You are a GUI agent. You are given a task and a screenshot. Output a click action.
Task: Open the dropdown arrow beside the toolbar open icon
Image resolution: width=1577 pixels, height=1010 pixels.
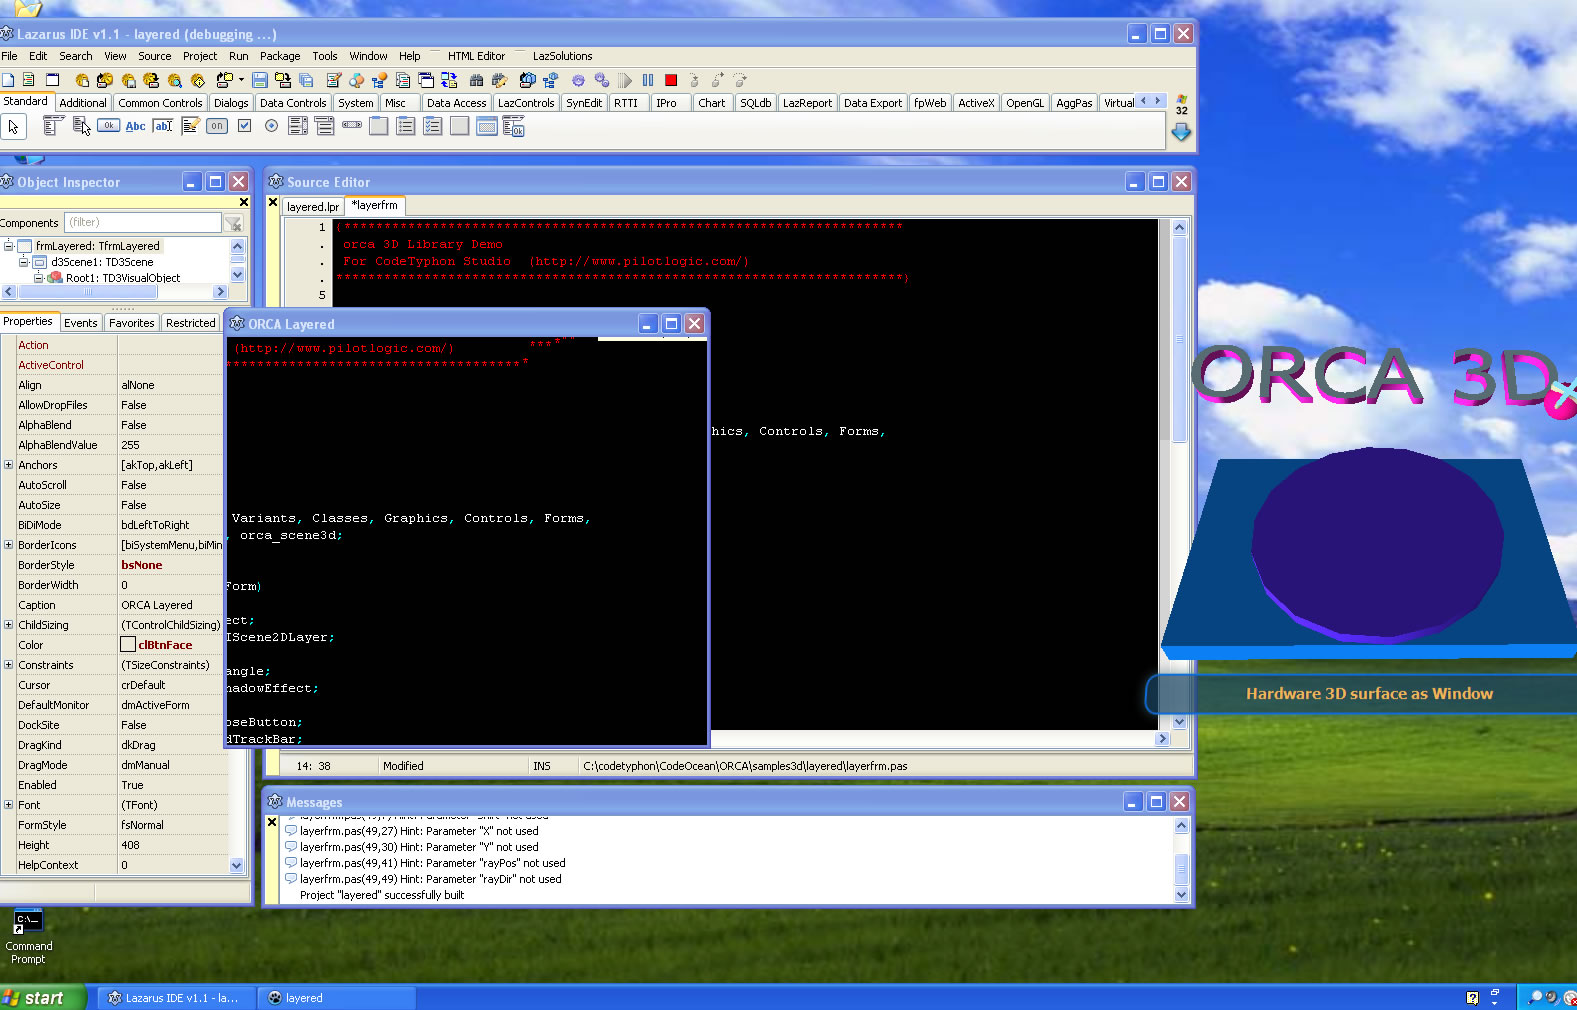(x=241, y=80)
